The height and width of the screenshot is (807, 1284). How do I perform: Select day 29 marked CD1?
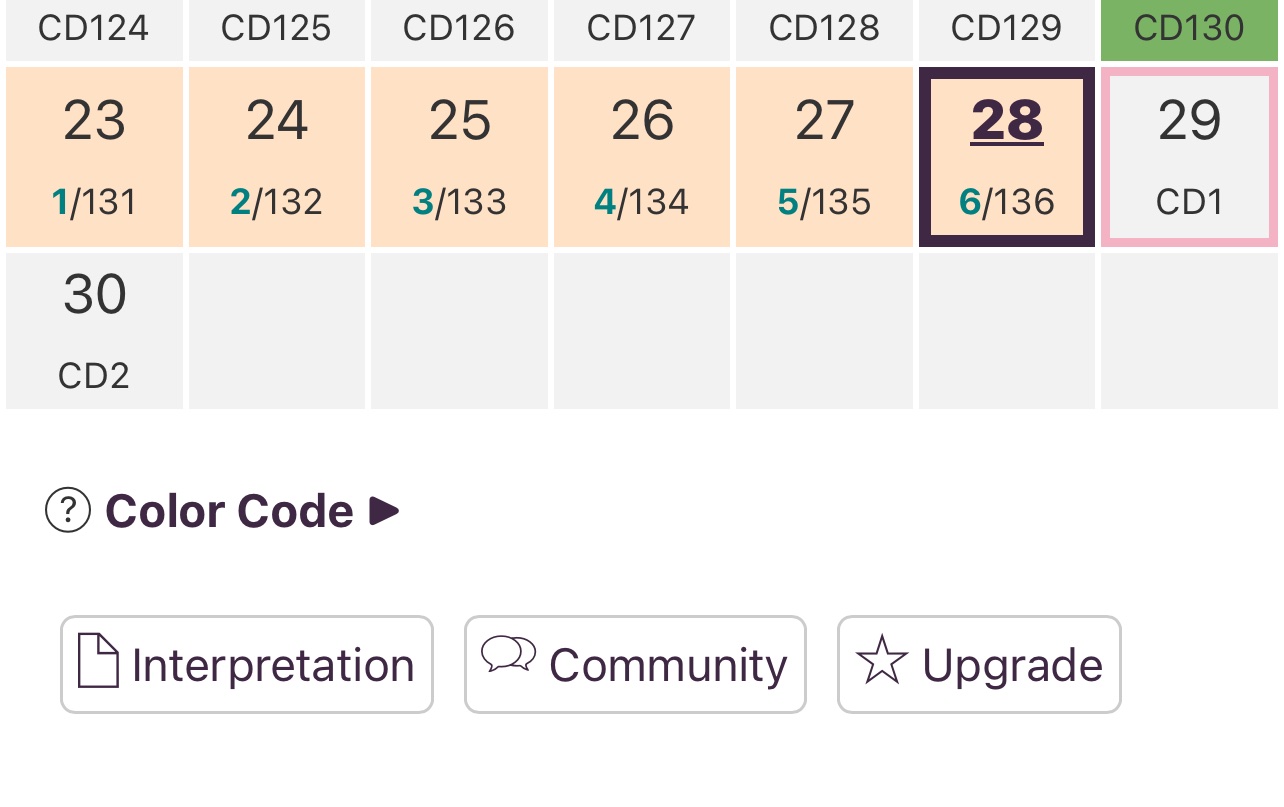[1190, 156]
